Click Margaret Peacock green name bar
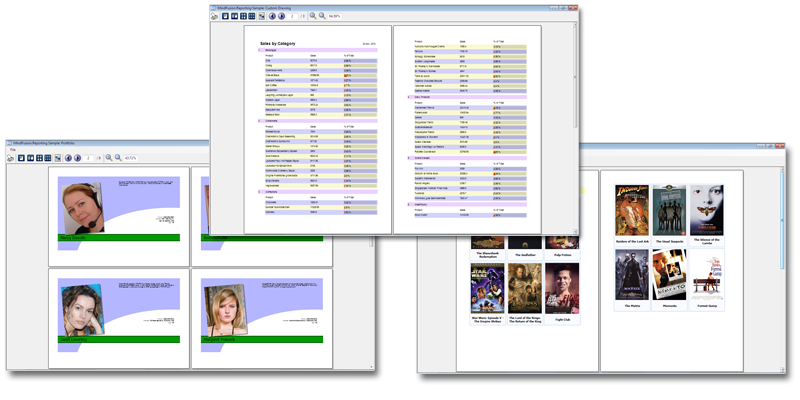Screen dimensions: 800x400 262,339
